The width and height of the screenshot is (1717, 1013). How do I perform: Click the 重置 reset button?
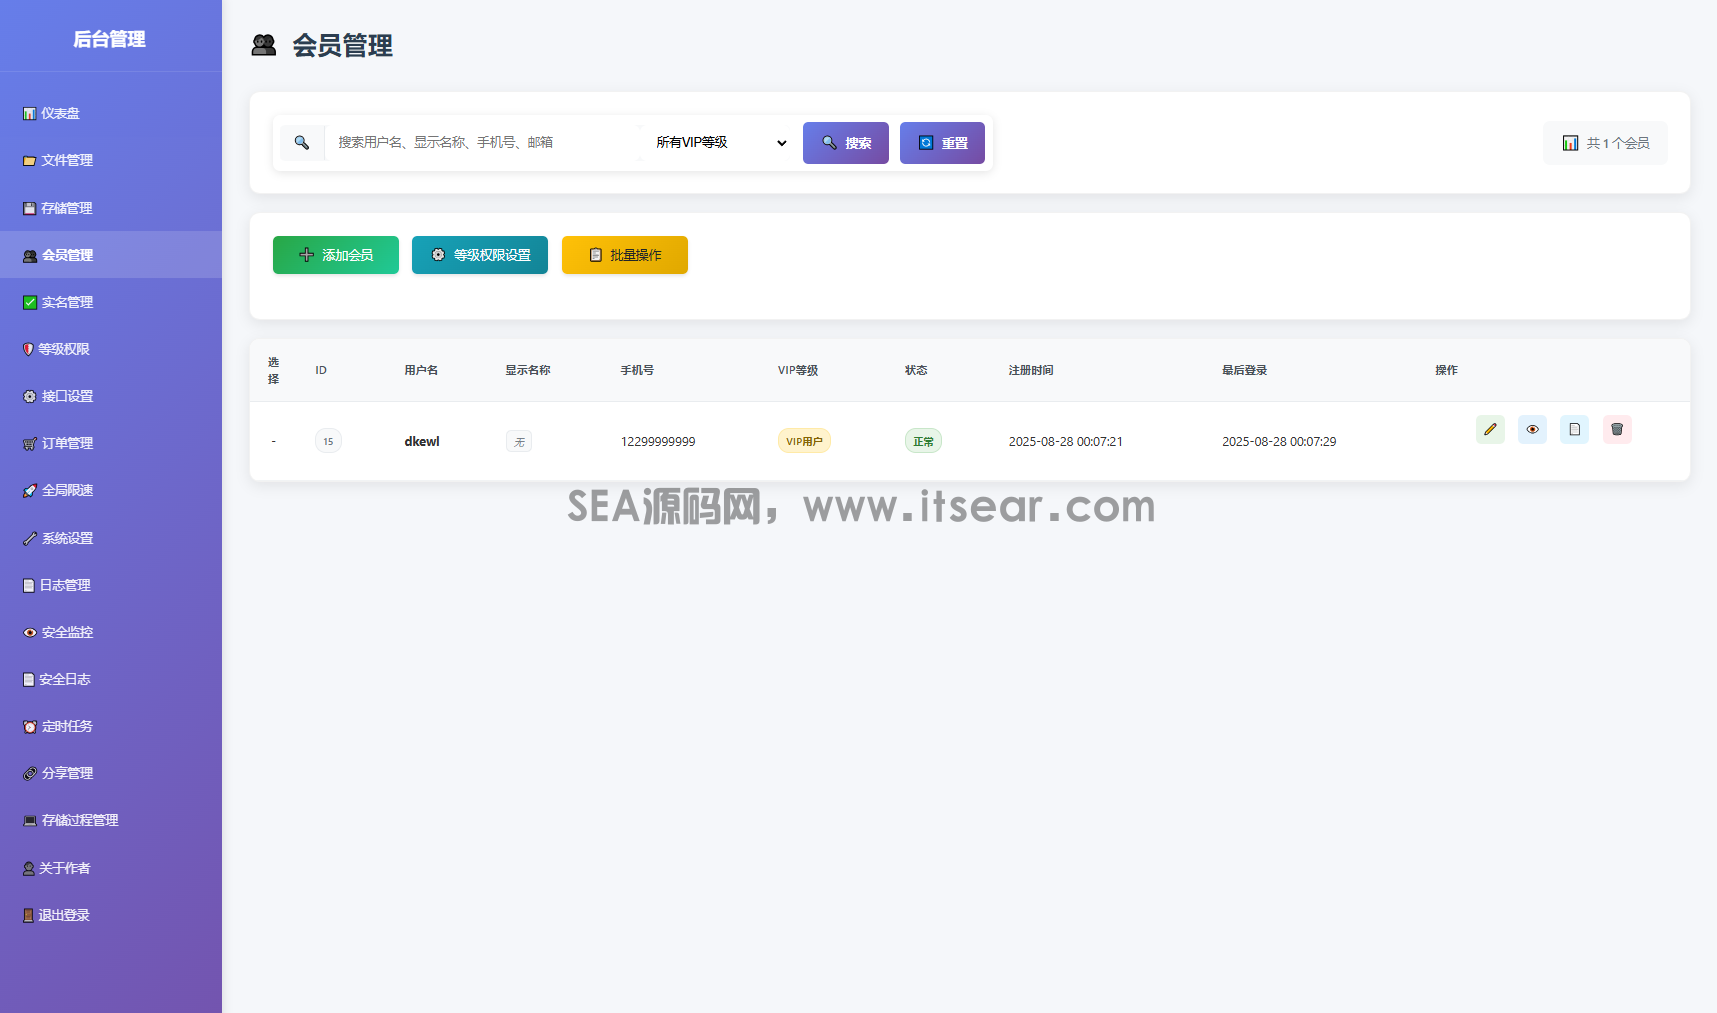click(x=942, y=143)
